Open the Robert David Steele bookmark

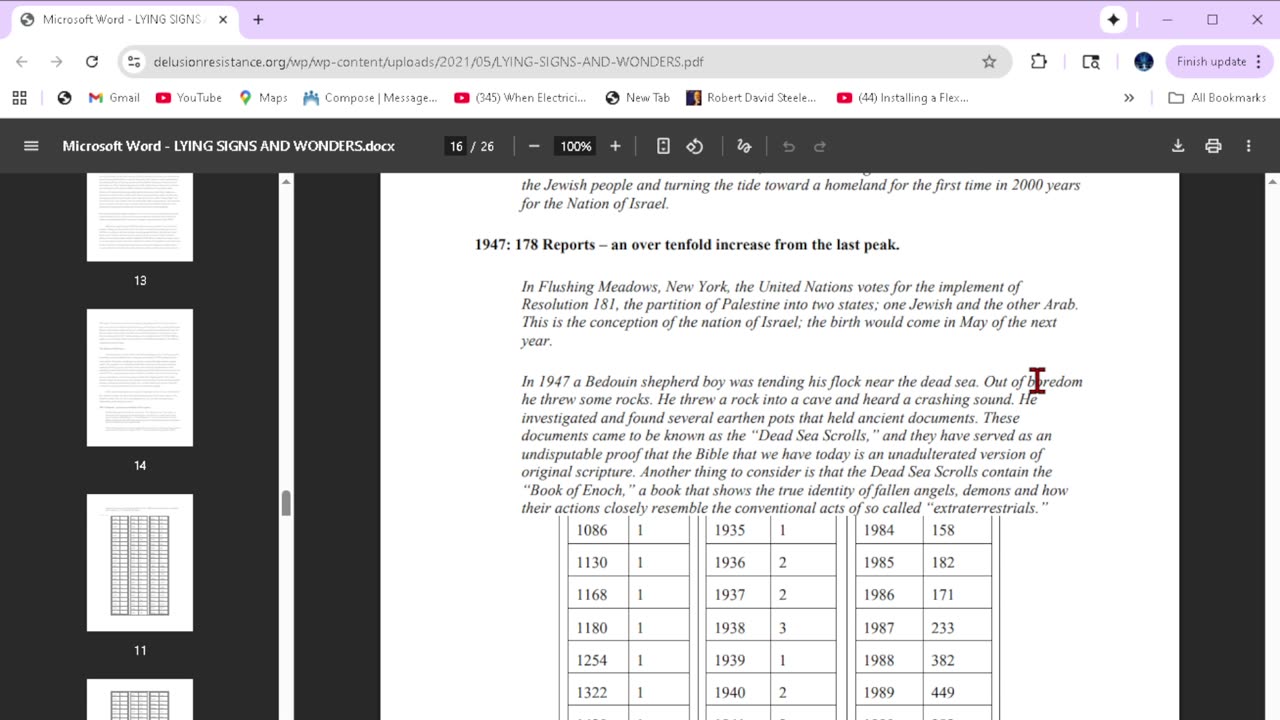(x=752, y=97)
